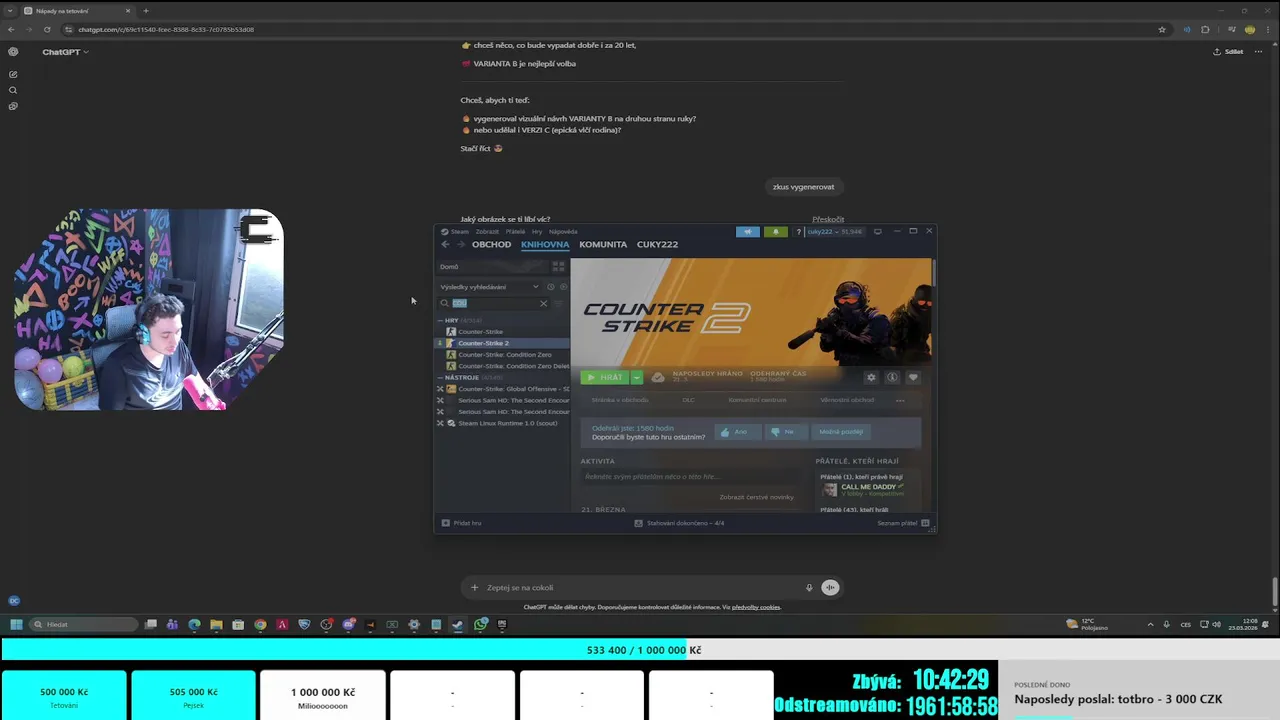Reload the browser page
The width and height of the screenshot is (1280, 720).
pos(47,29)
